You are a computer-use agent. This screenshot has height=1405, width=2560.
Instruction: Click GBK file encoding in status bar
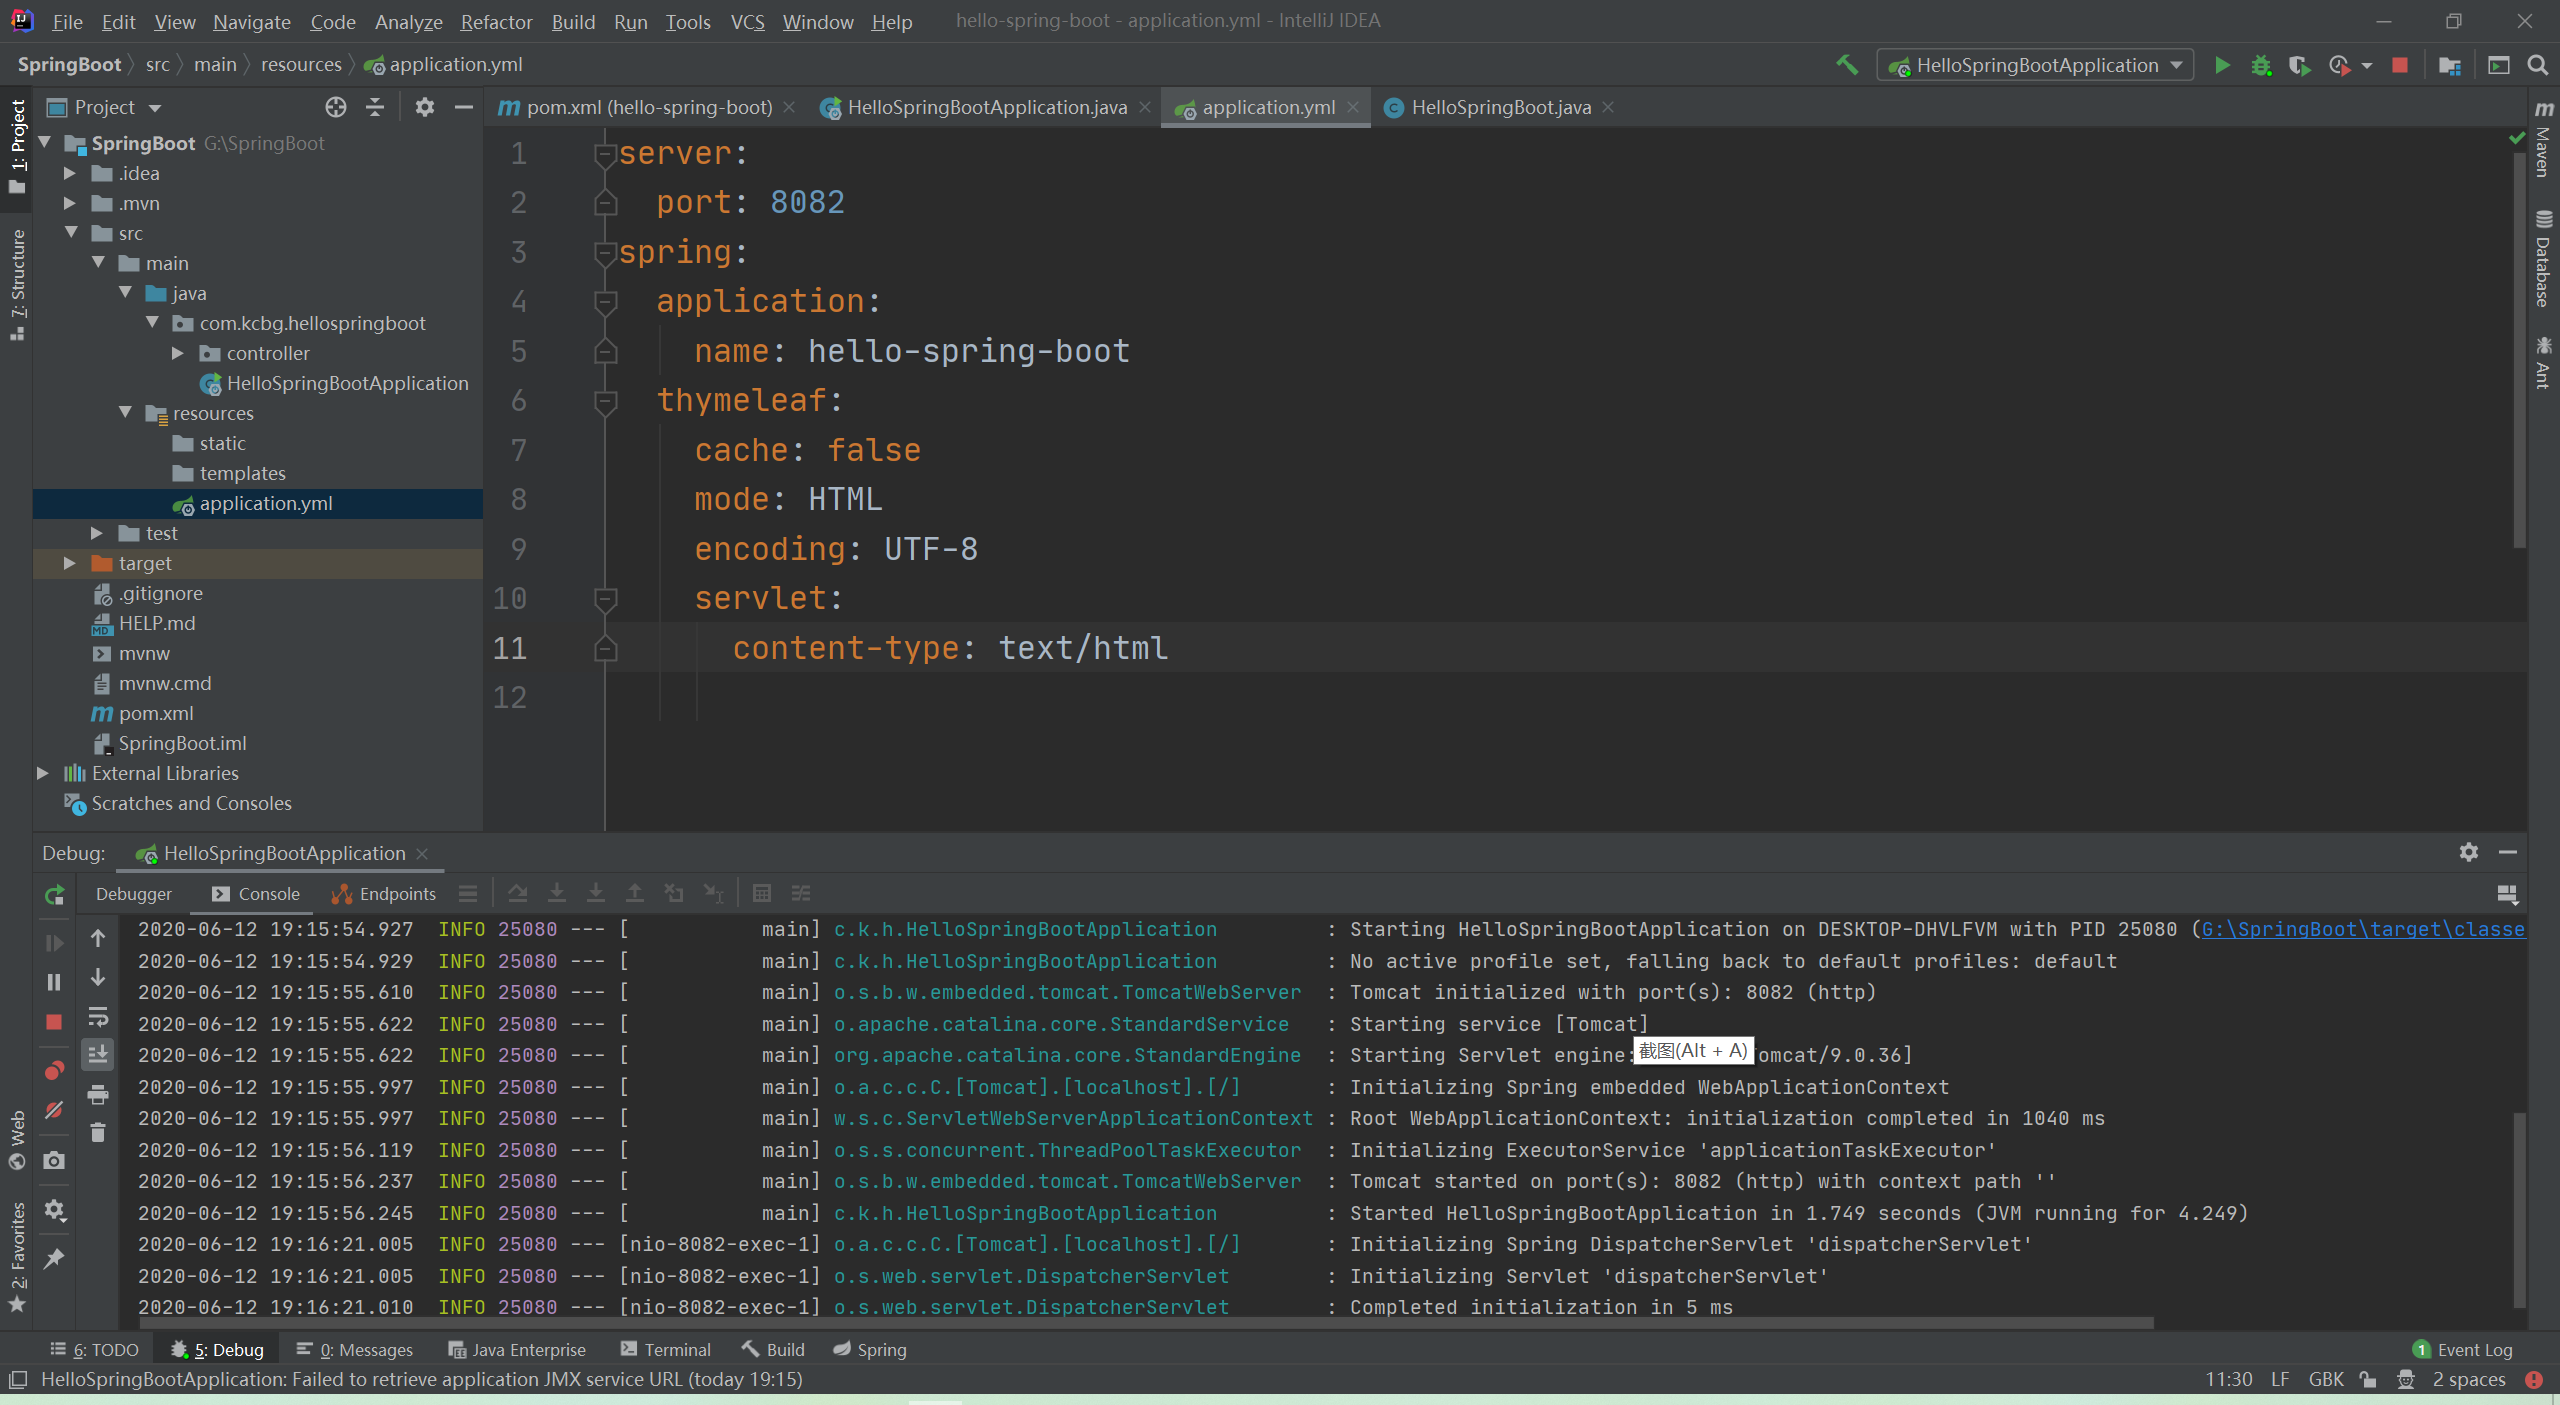click(x=2326, y=1380)
